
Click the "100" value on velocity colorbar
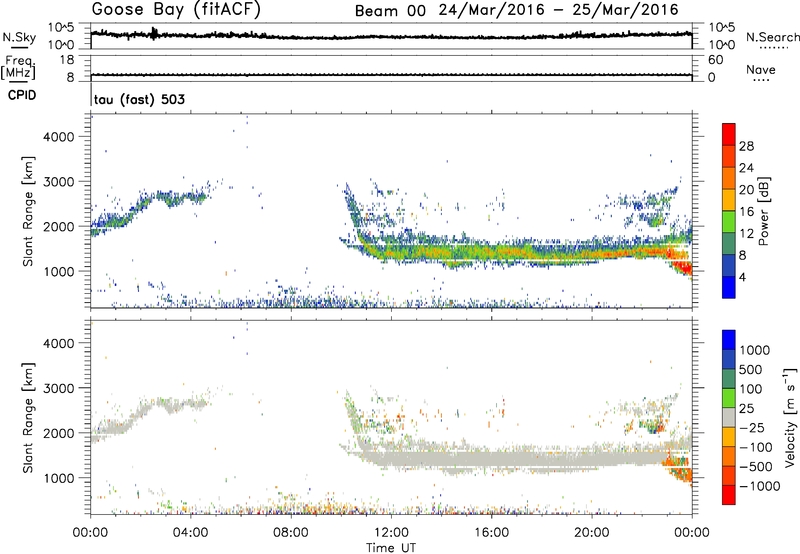pos(751,389)
